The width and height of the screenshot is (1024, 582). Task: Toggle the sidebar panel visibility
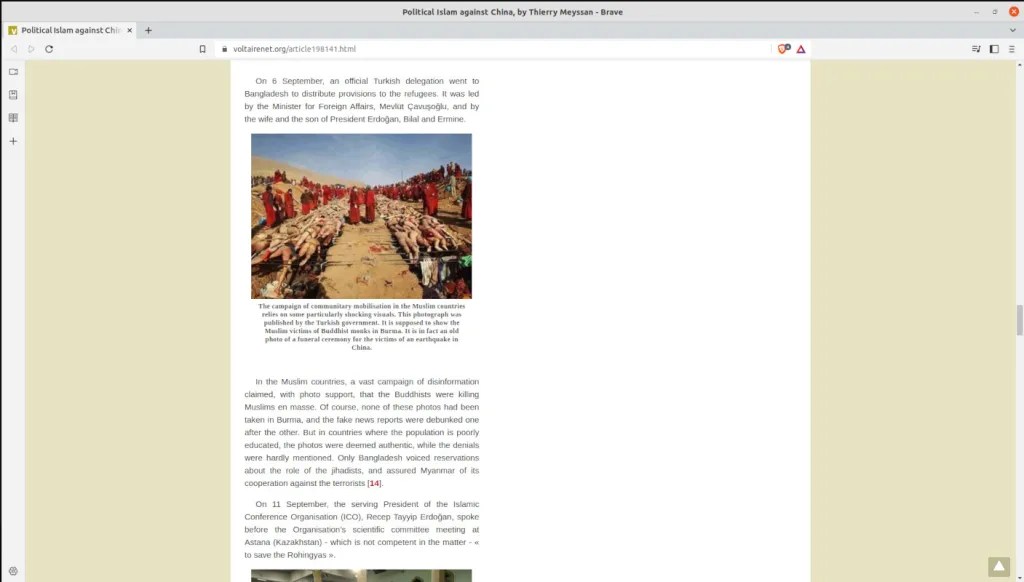click(x=994, y=48)
